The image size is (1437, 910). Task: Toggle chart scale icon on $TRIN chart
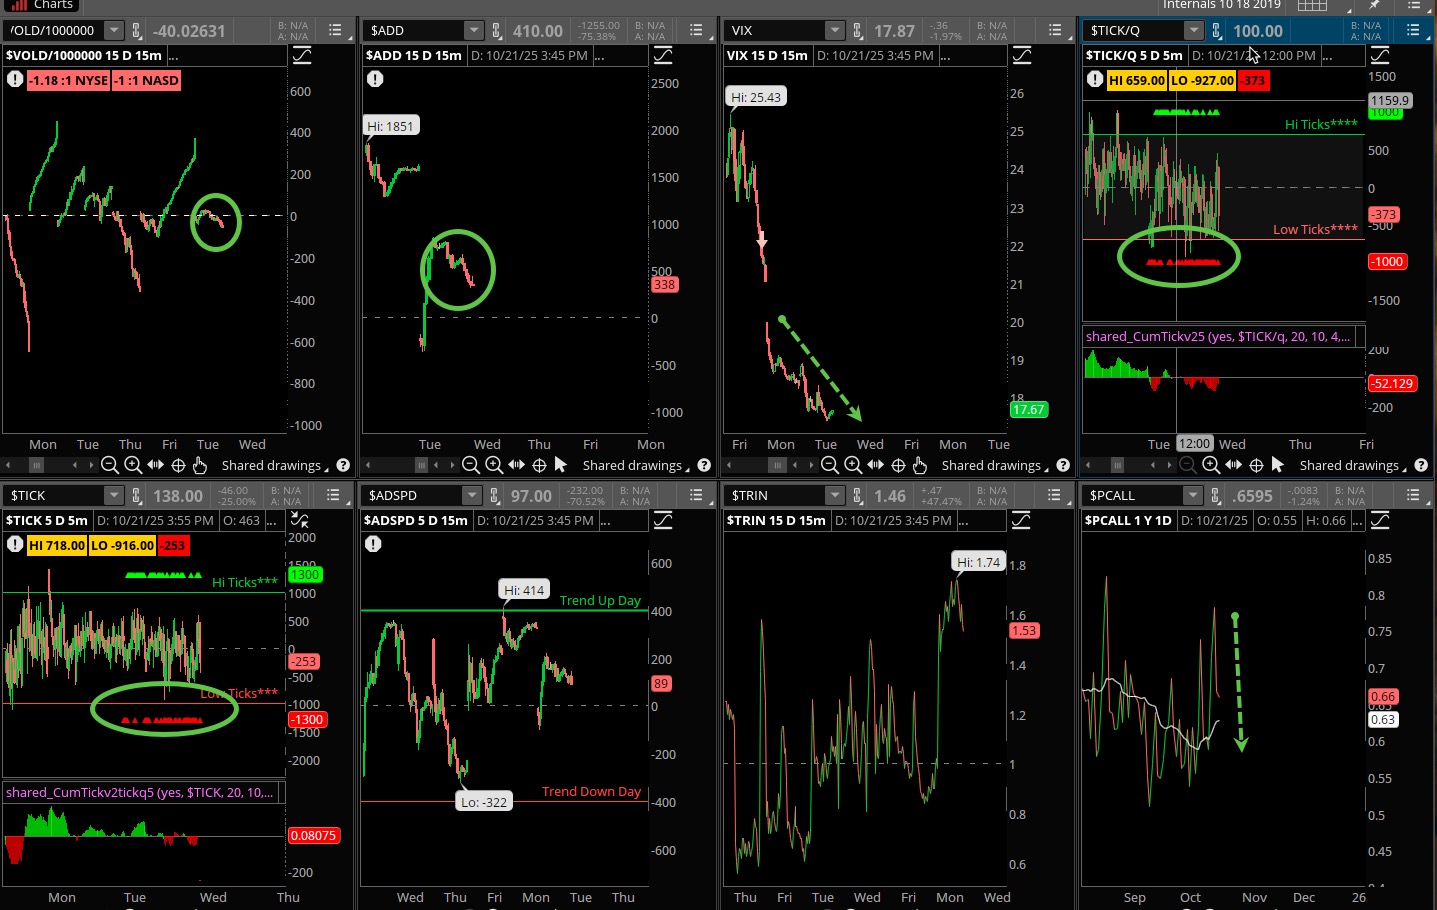[1021, 520]
